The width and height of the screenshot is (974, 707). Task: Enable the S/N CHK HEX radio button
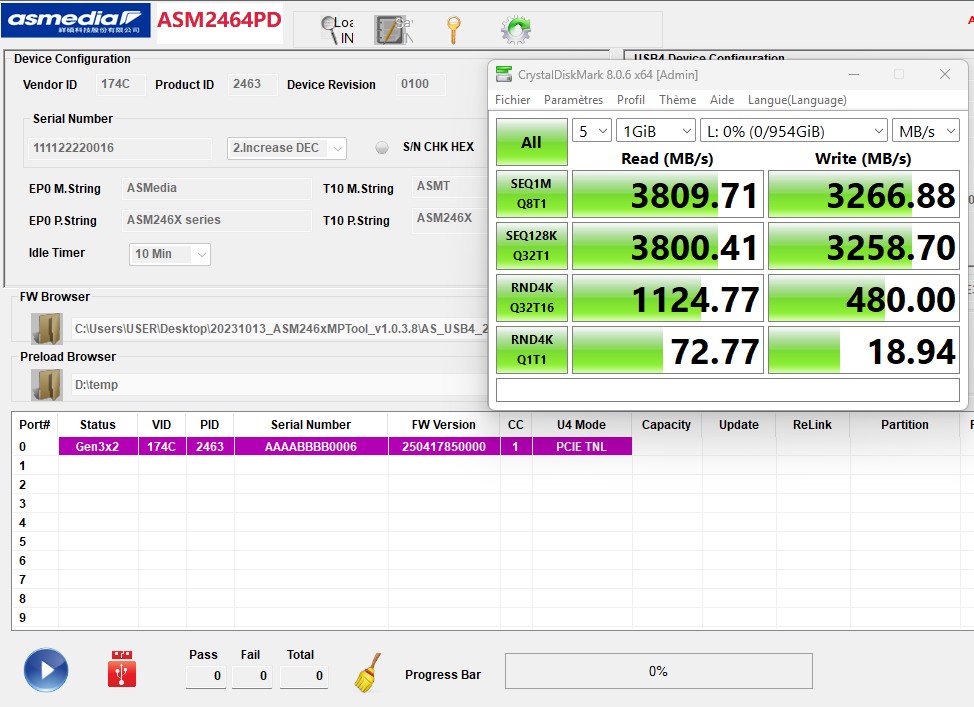tap(382, 148)
